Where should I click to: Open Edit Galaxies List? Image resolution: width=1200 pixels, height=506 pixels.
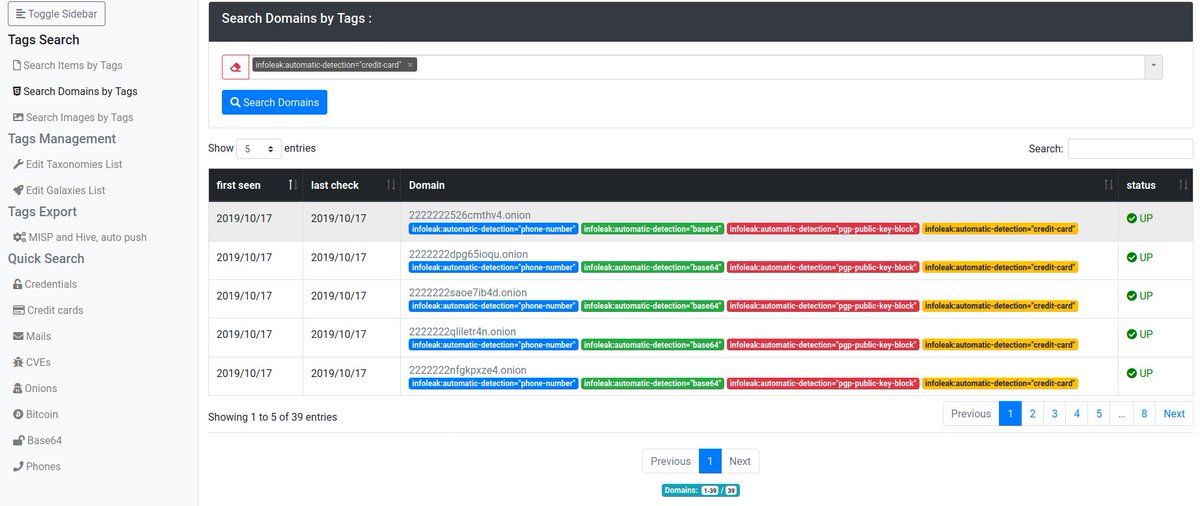tap(66, 190)
